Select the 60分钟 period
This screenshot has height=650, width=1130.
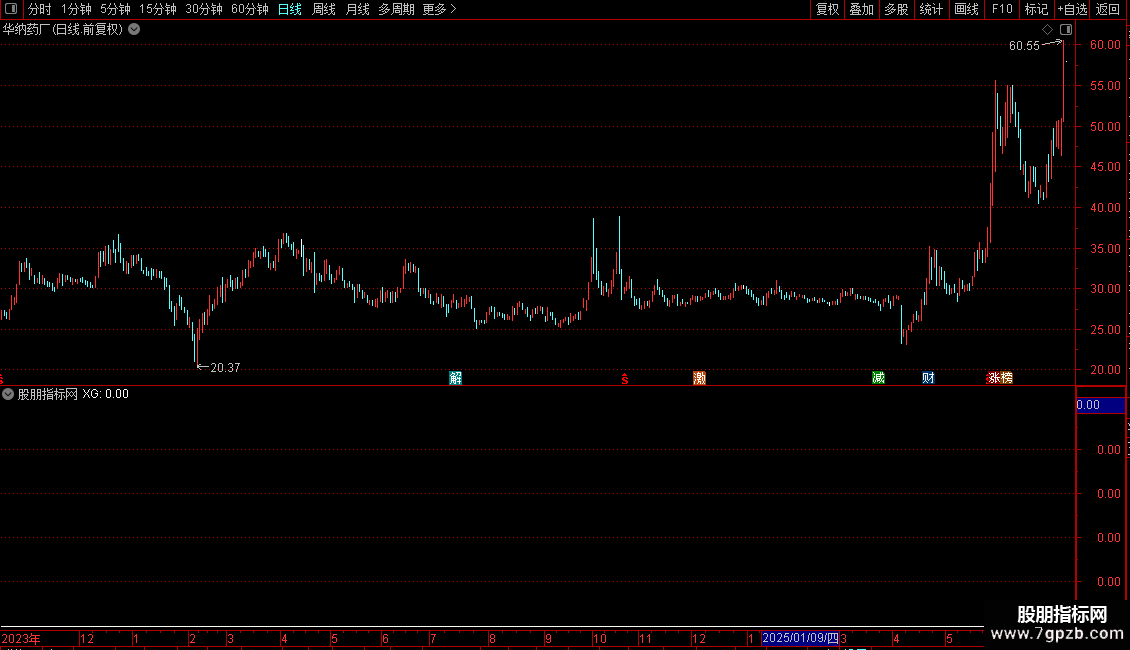tap(250, 9)
